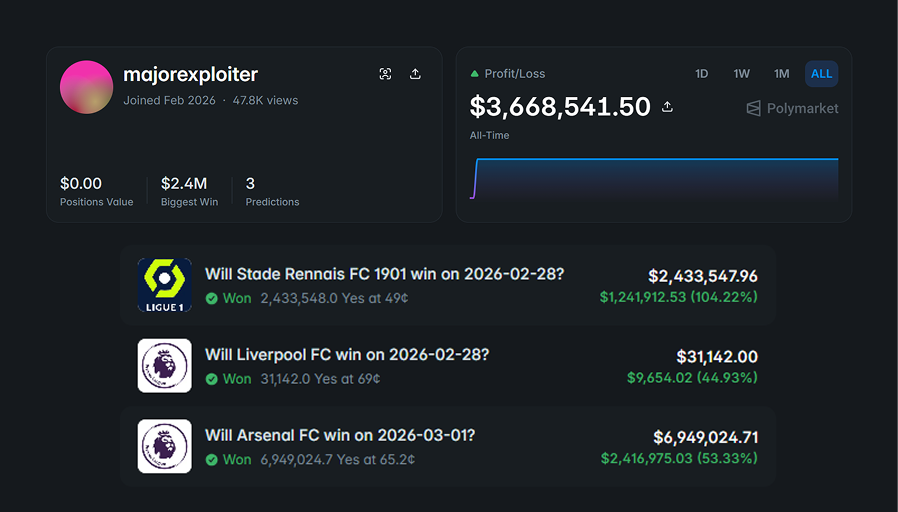Open the Liverpool FC win market

click(347, 355)
